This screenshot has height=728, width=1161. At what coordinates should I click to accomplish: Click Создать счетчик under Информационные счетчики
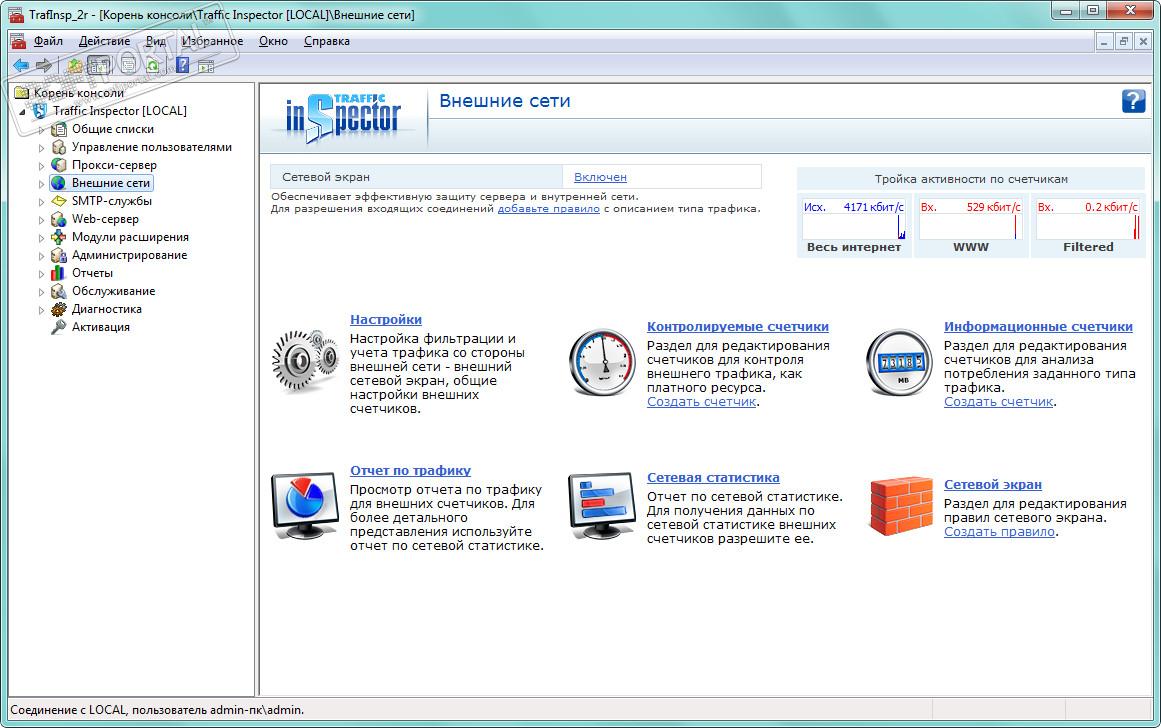998,401
